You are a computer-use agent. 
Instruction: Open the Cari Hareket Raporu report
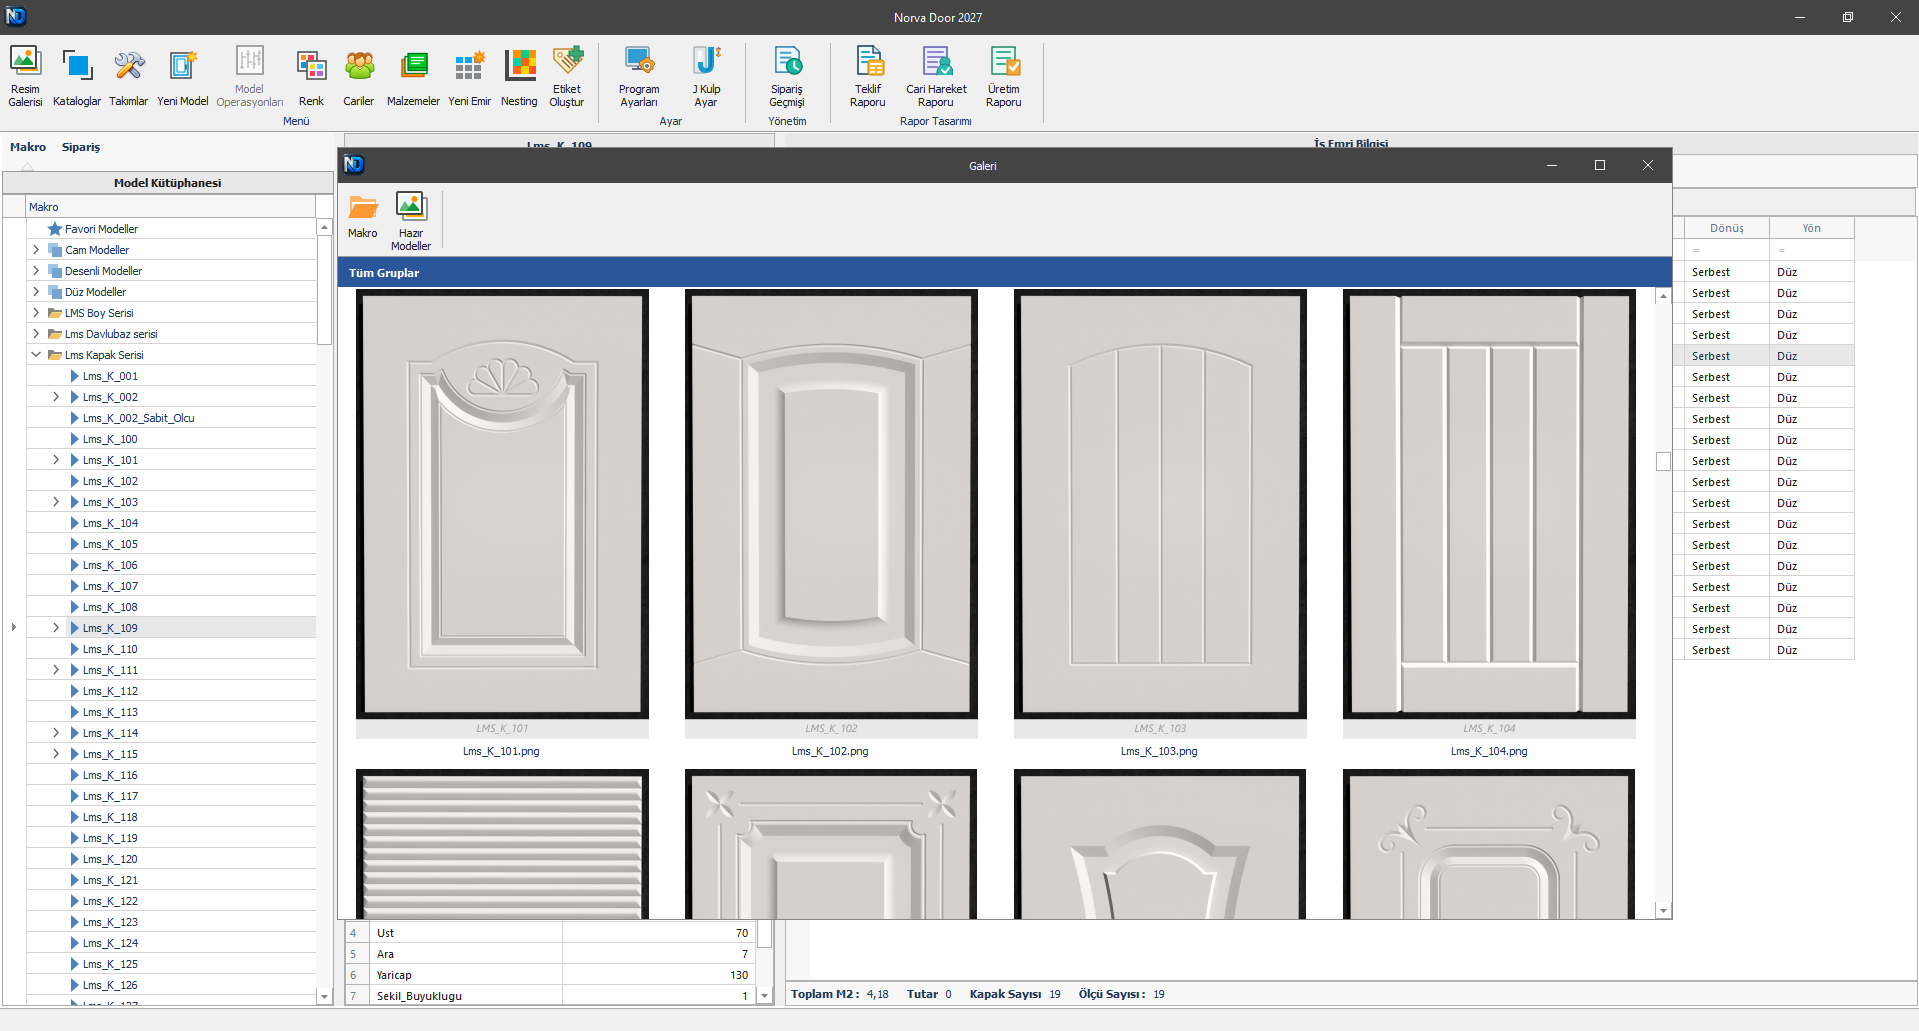coord(936,76)
